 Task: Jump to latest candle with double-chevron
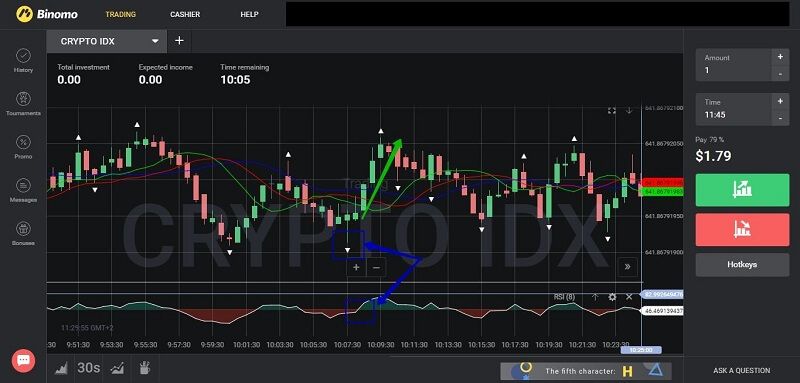[x=627, y=267]
